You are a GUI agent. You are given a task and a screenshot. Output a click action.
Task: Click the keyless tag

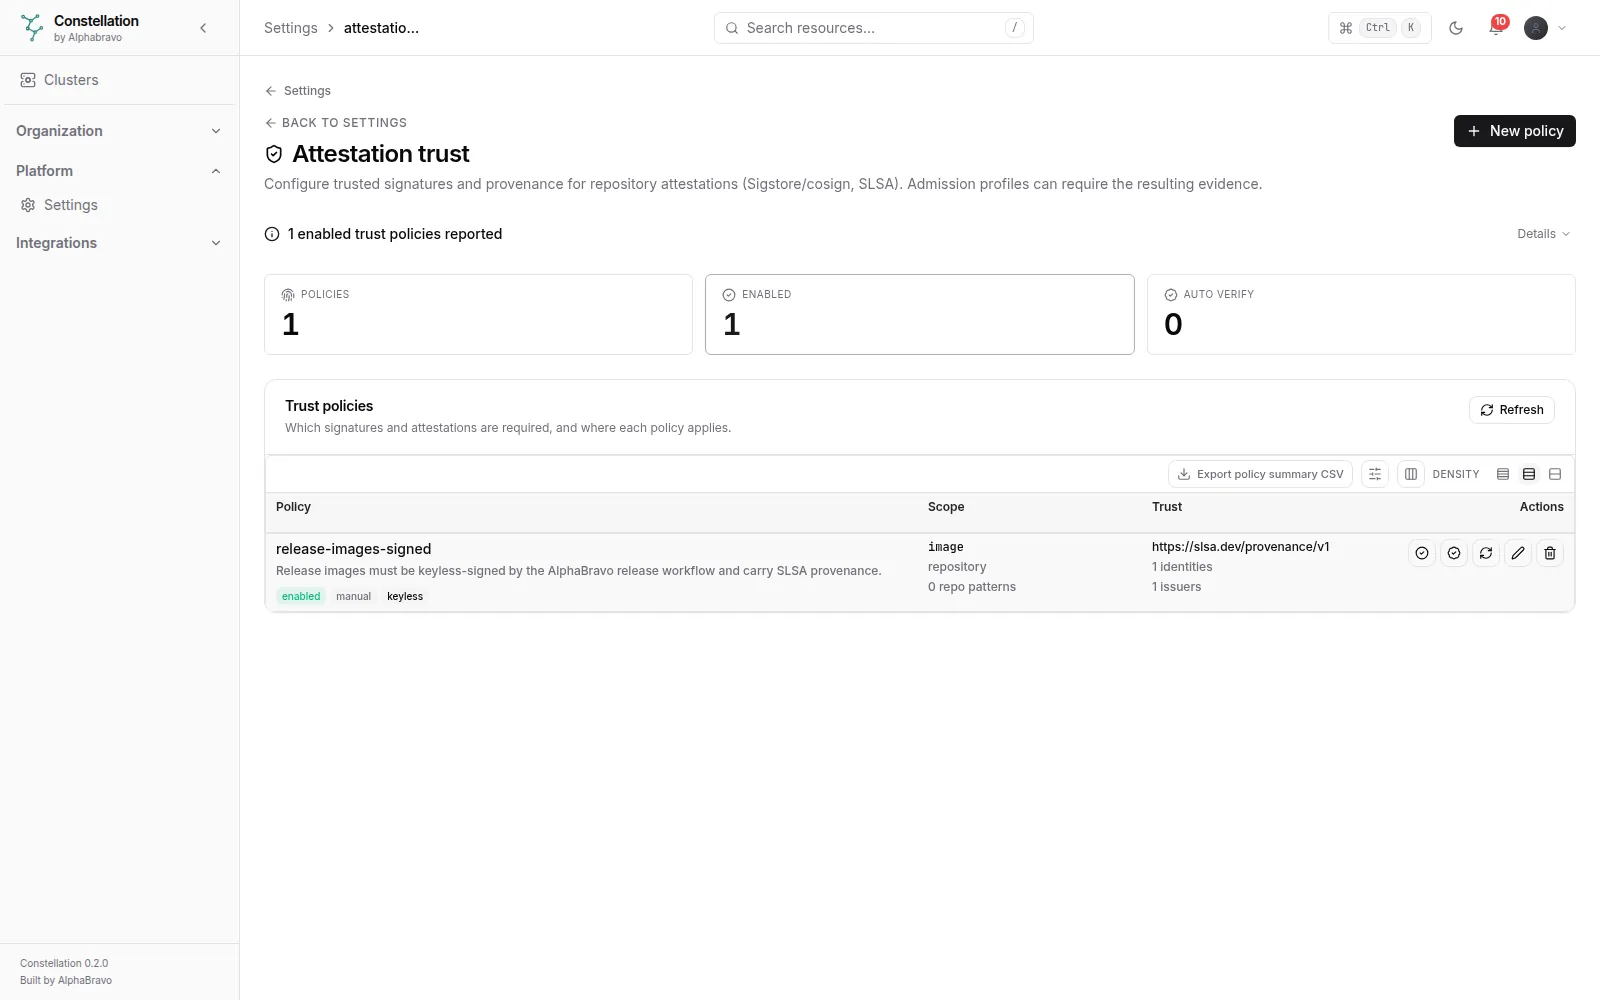pos(405,596)
